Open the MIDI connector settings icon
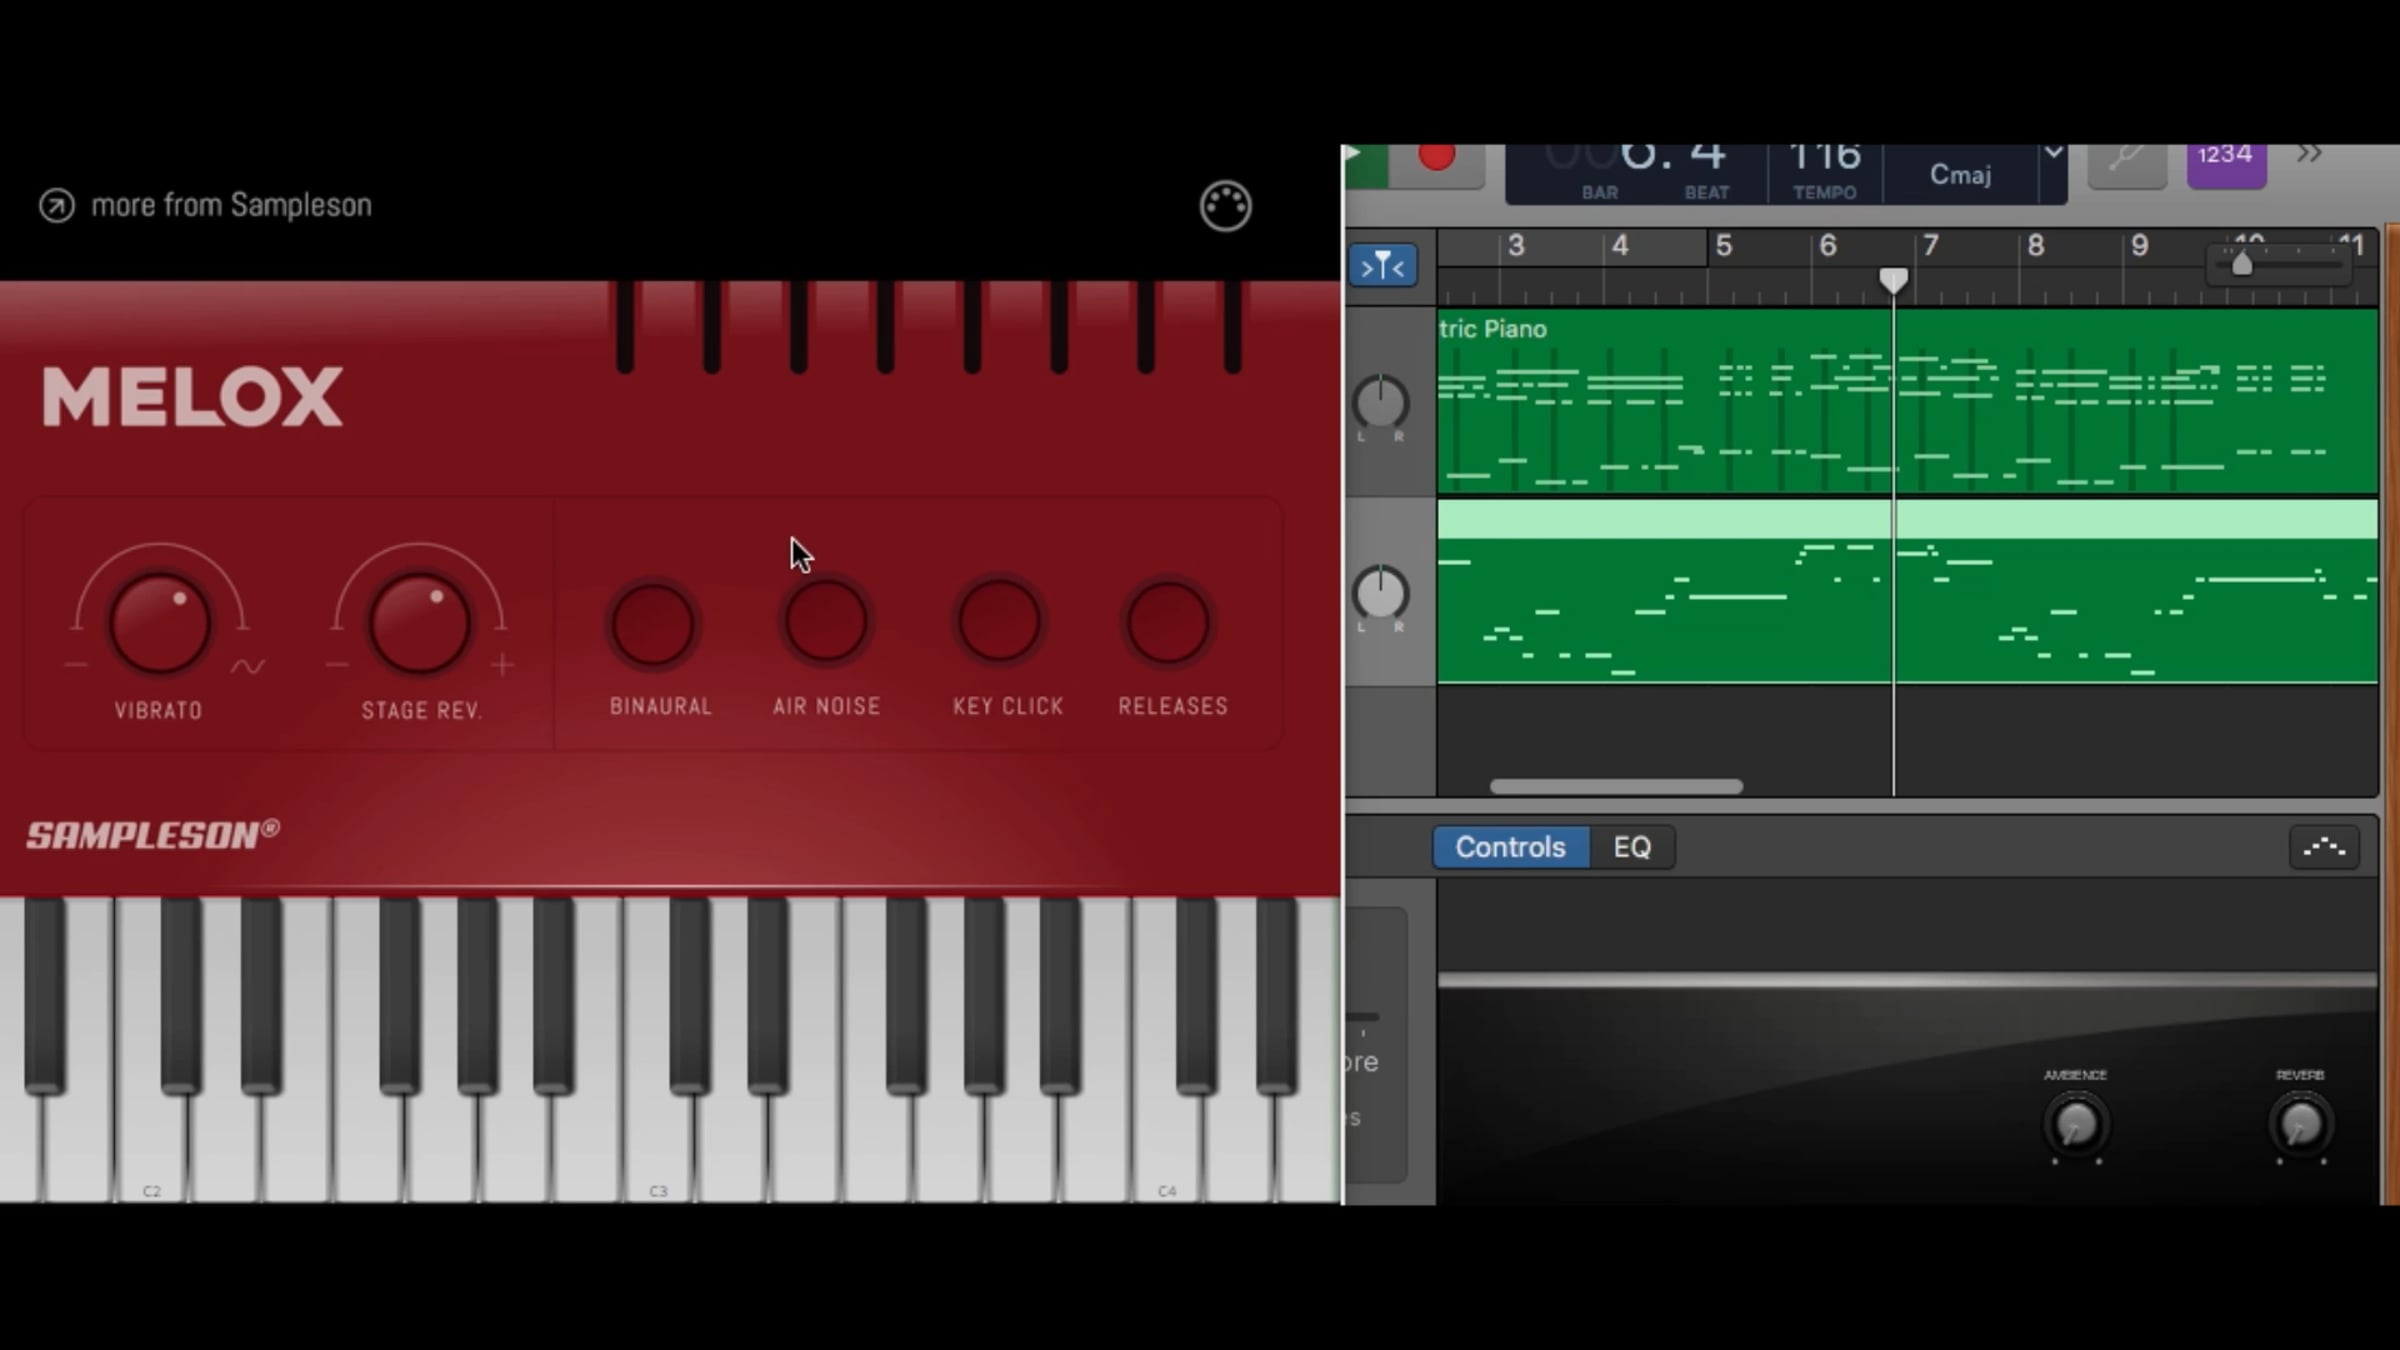This screenshot has height=1350, width=2400. click(x=1225, y=207)
